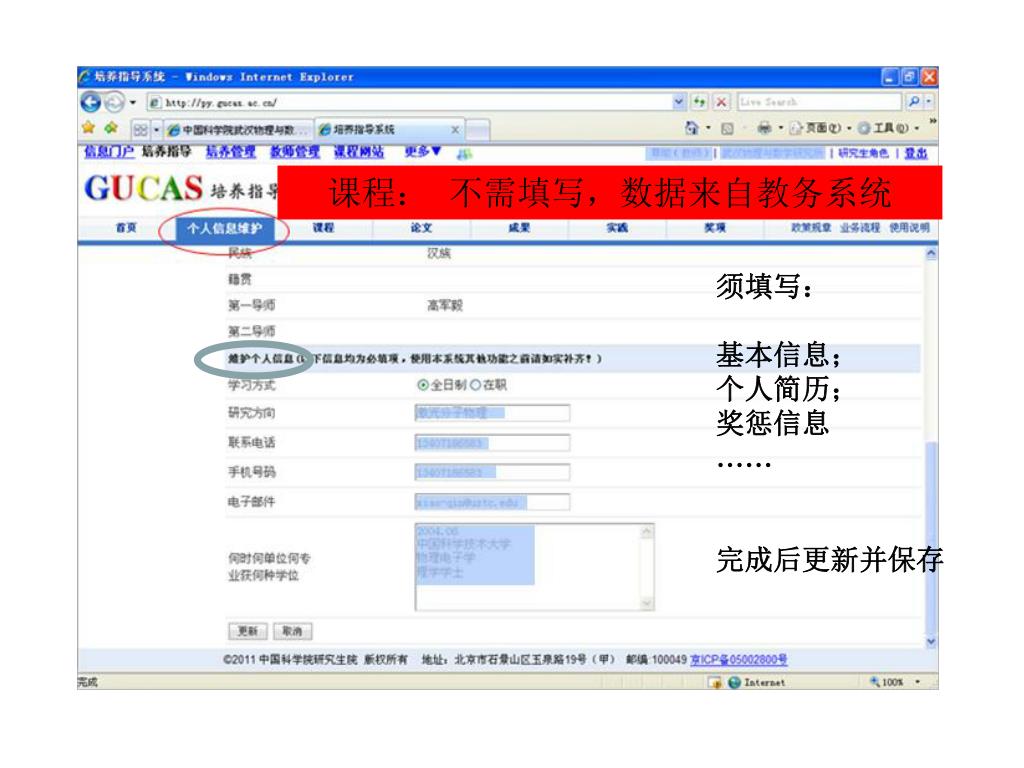This screenshot has width=1024, height=768.
Task: Select the 全日制 radio button
Action: pyautogui.click(x=423, y=385)
